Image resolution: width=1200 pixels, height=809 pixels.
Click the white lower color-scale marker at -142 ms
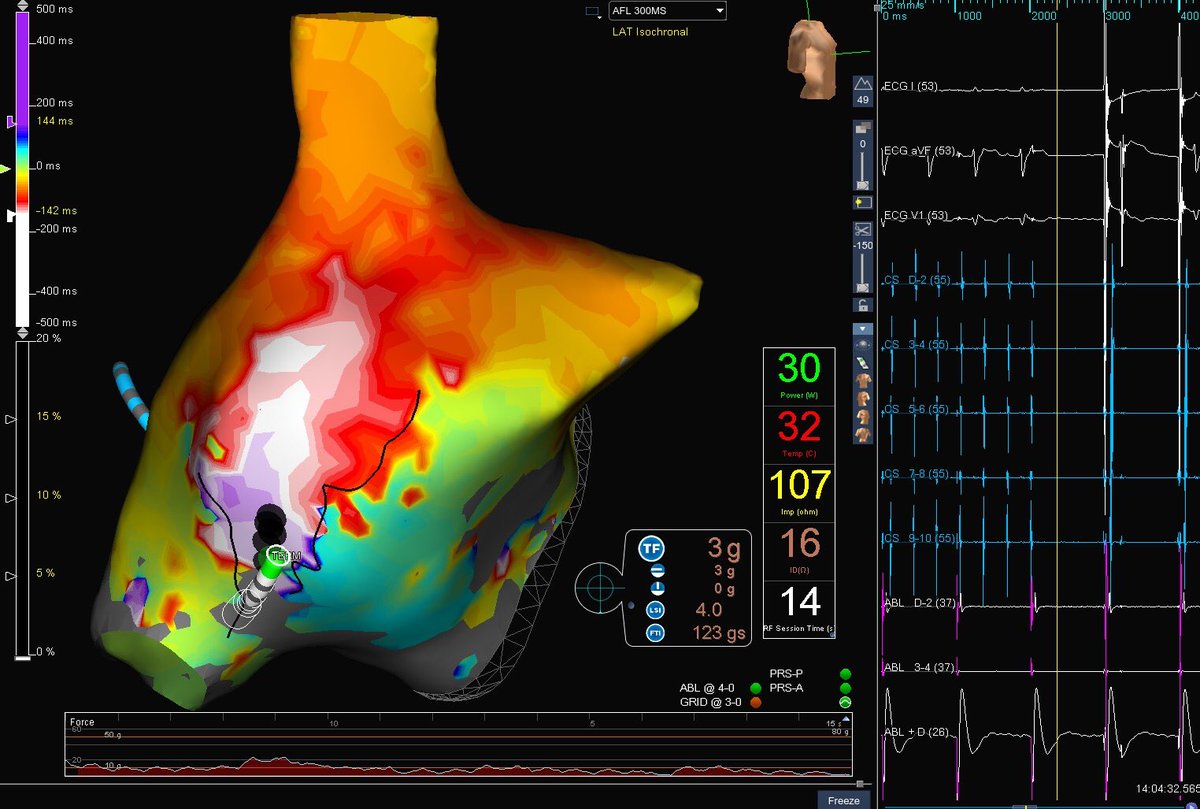[x=11, y=214]
